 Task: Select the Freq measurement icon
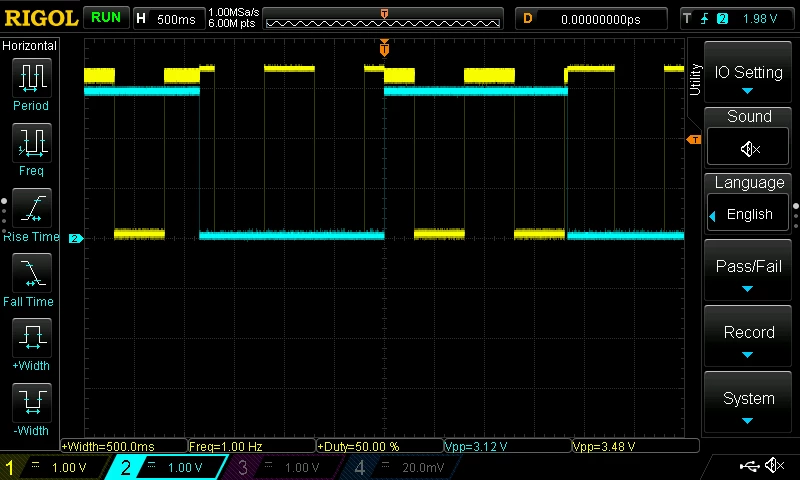[x=32, y=143]
